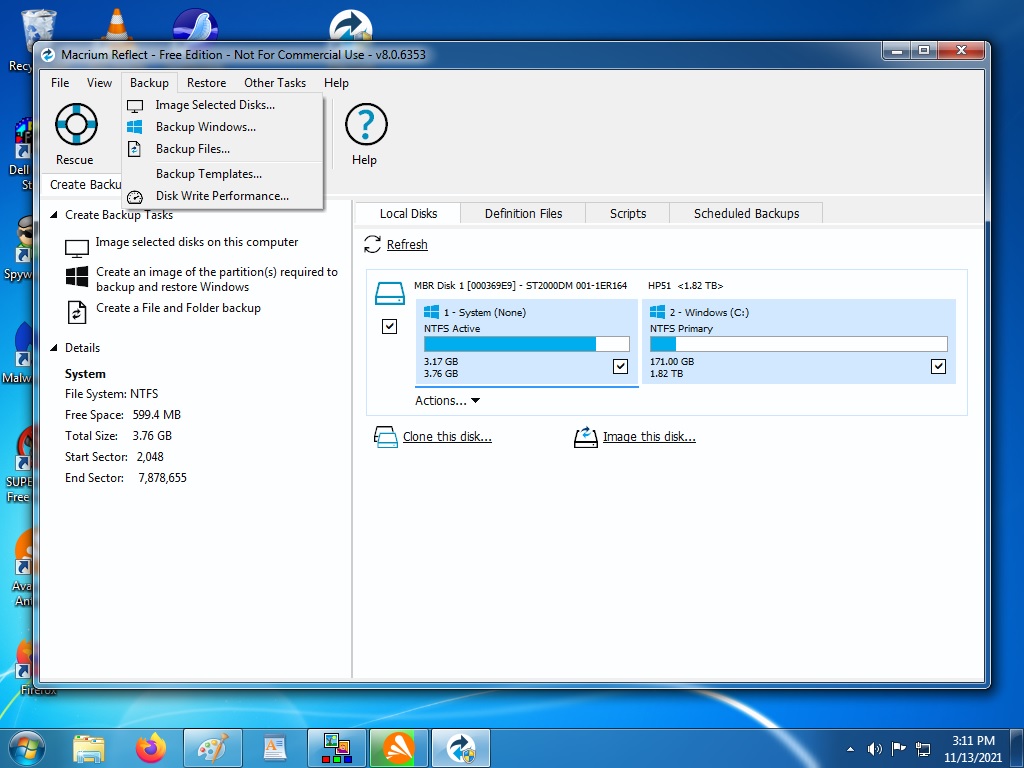Screen dimensions: 1024x768
Task: Choose Backup Files menu entry
Action: [222, 149]
